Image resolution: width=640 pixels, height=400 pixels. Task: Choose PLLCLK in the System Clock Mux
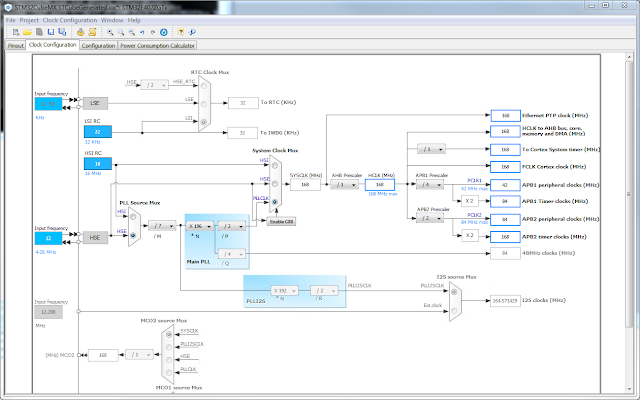coord(275,202)
